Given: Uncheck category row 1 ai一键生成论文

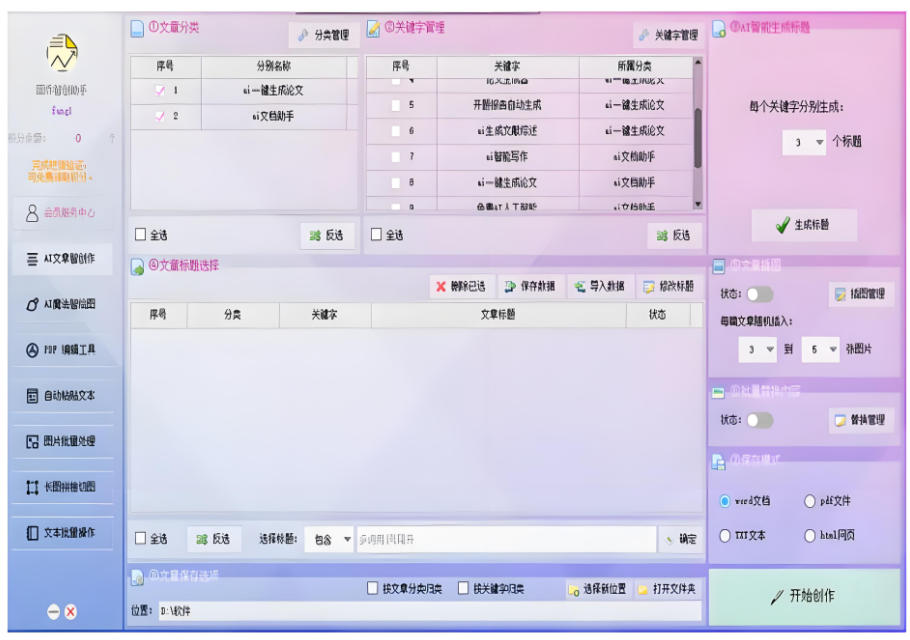Looking at the screenshot, I should click(160, 91).
